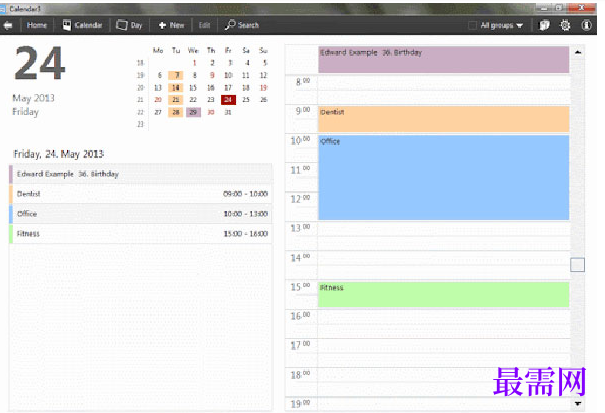Open the settings gear icon
This screenshot has width=605, height=413.
coord(565,25)
